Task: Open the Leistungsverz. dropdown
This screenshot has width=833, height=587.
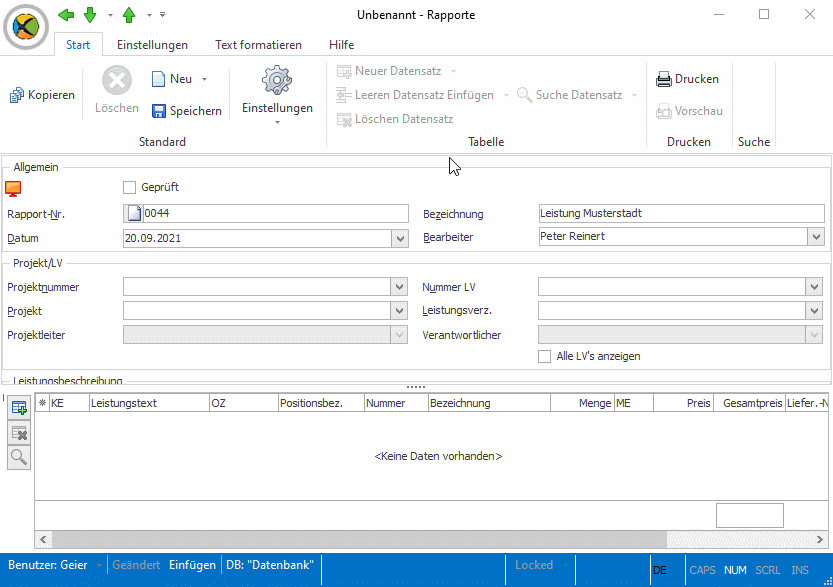Action: click(x=814, y=311)
